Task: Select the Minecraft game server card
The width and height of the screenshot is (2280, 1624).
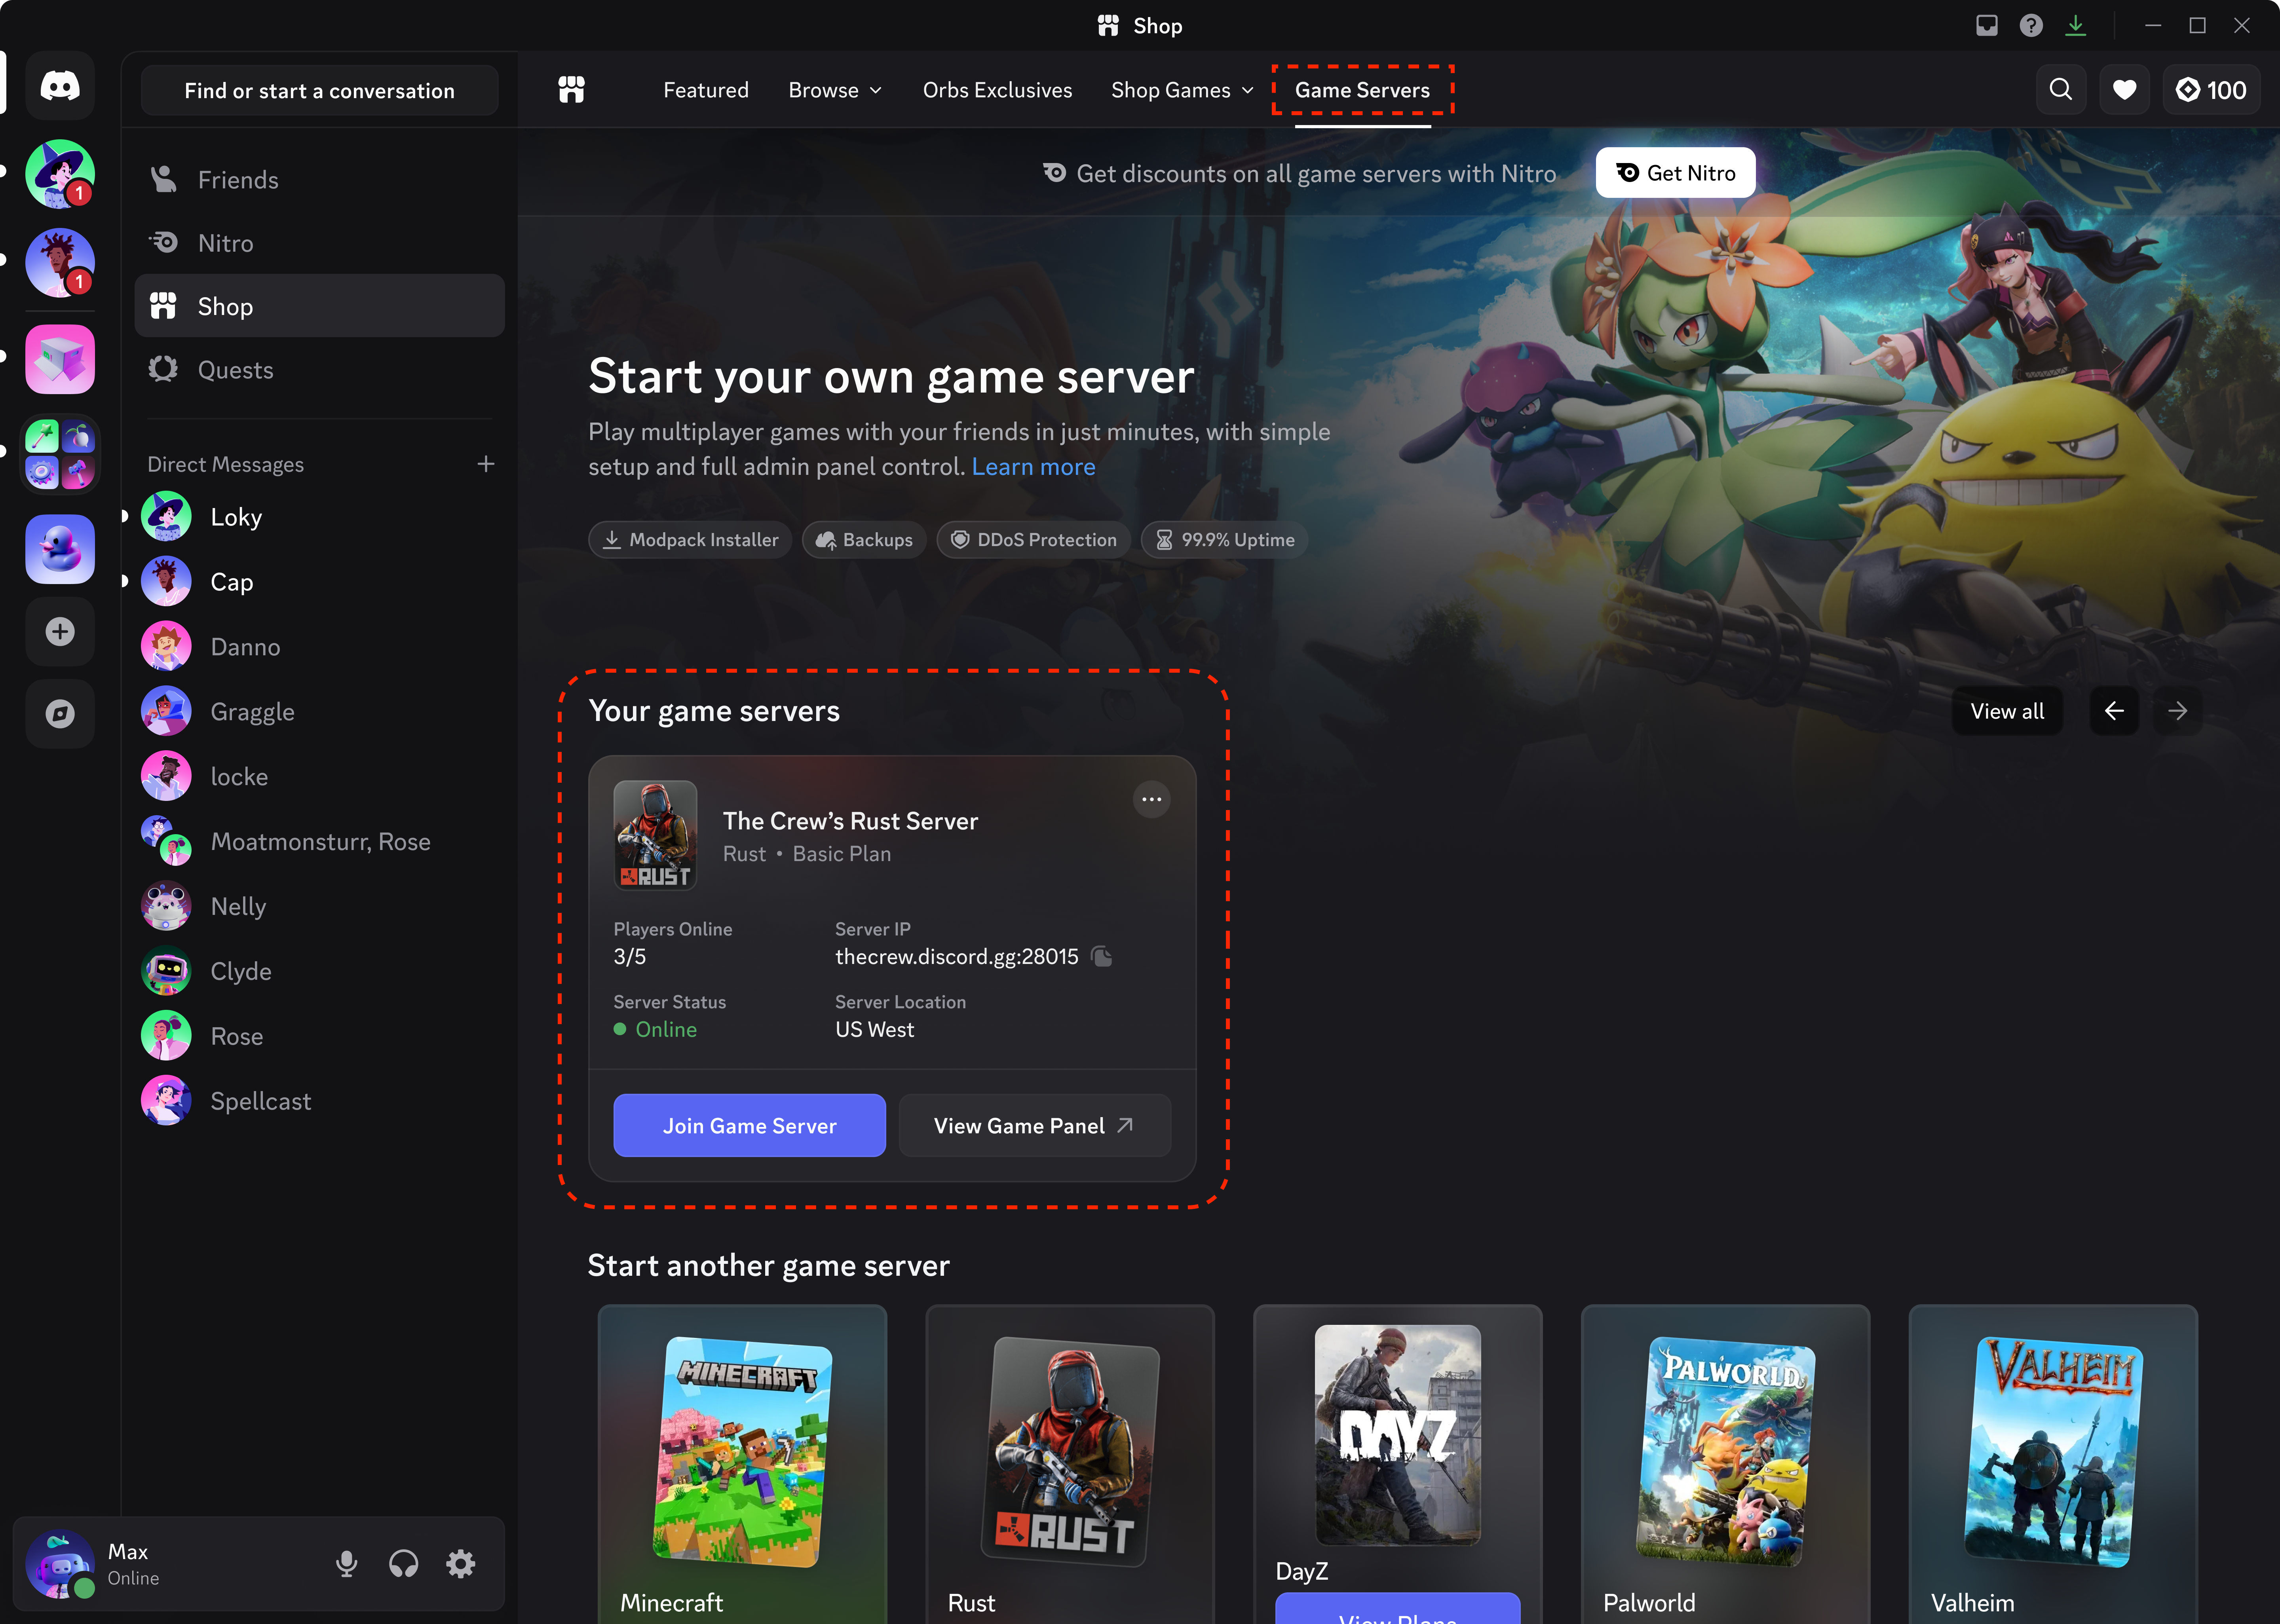Action: pyautogui.click(x=742, y=1464)
